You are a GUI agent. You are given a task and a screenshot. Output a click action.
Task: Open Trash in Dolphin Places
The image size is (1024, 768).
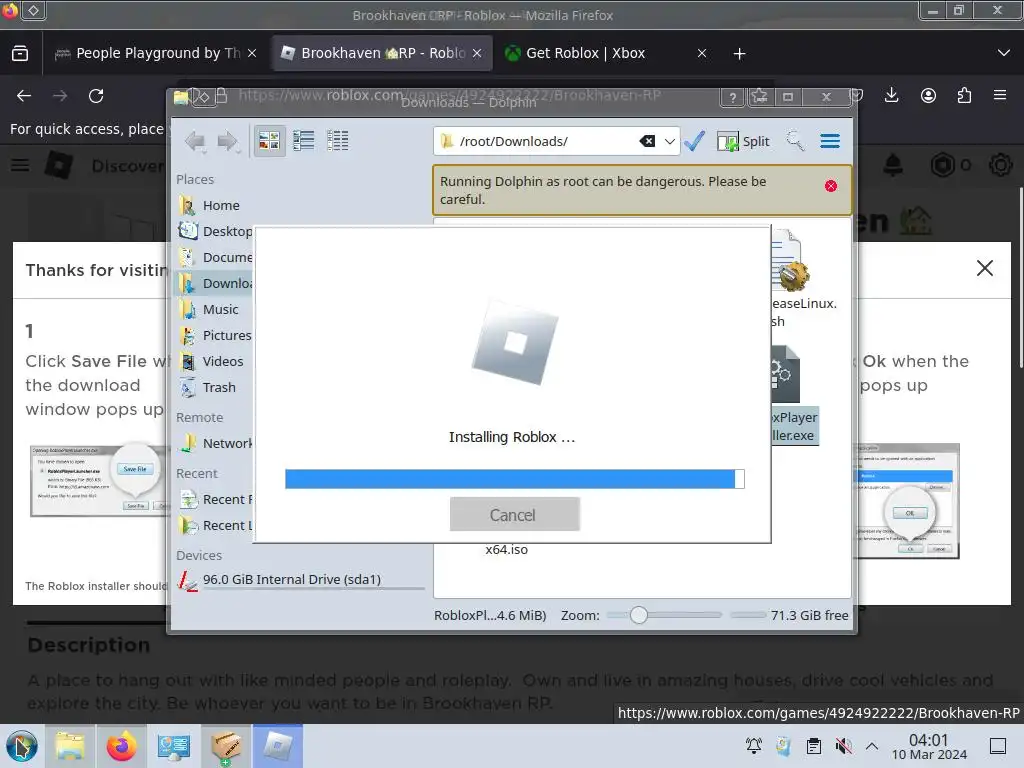click(x=208, y=387)
